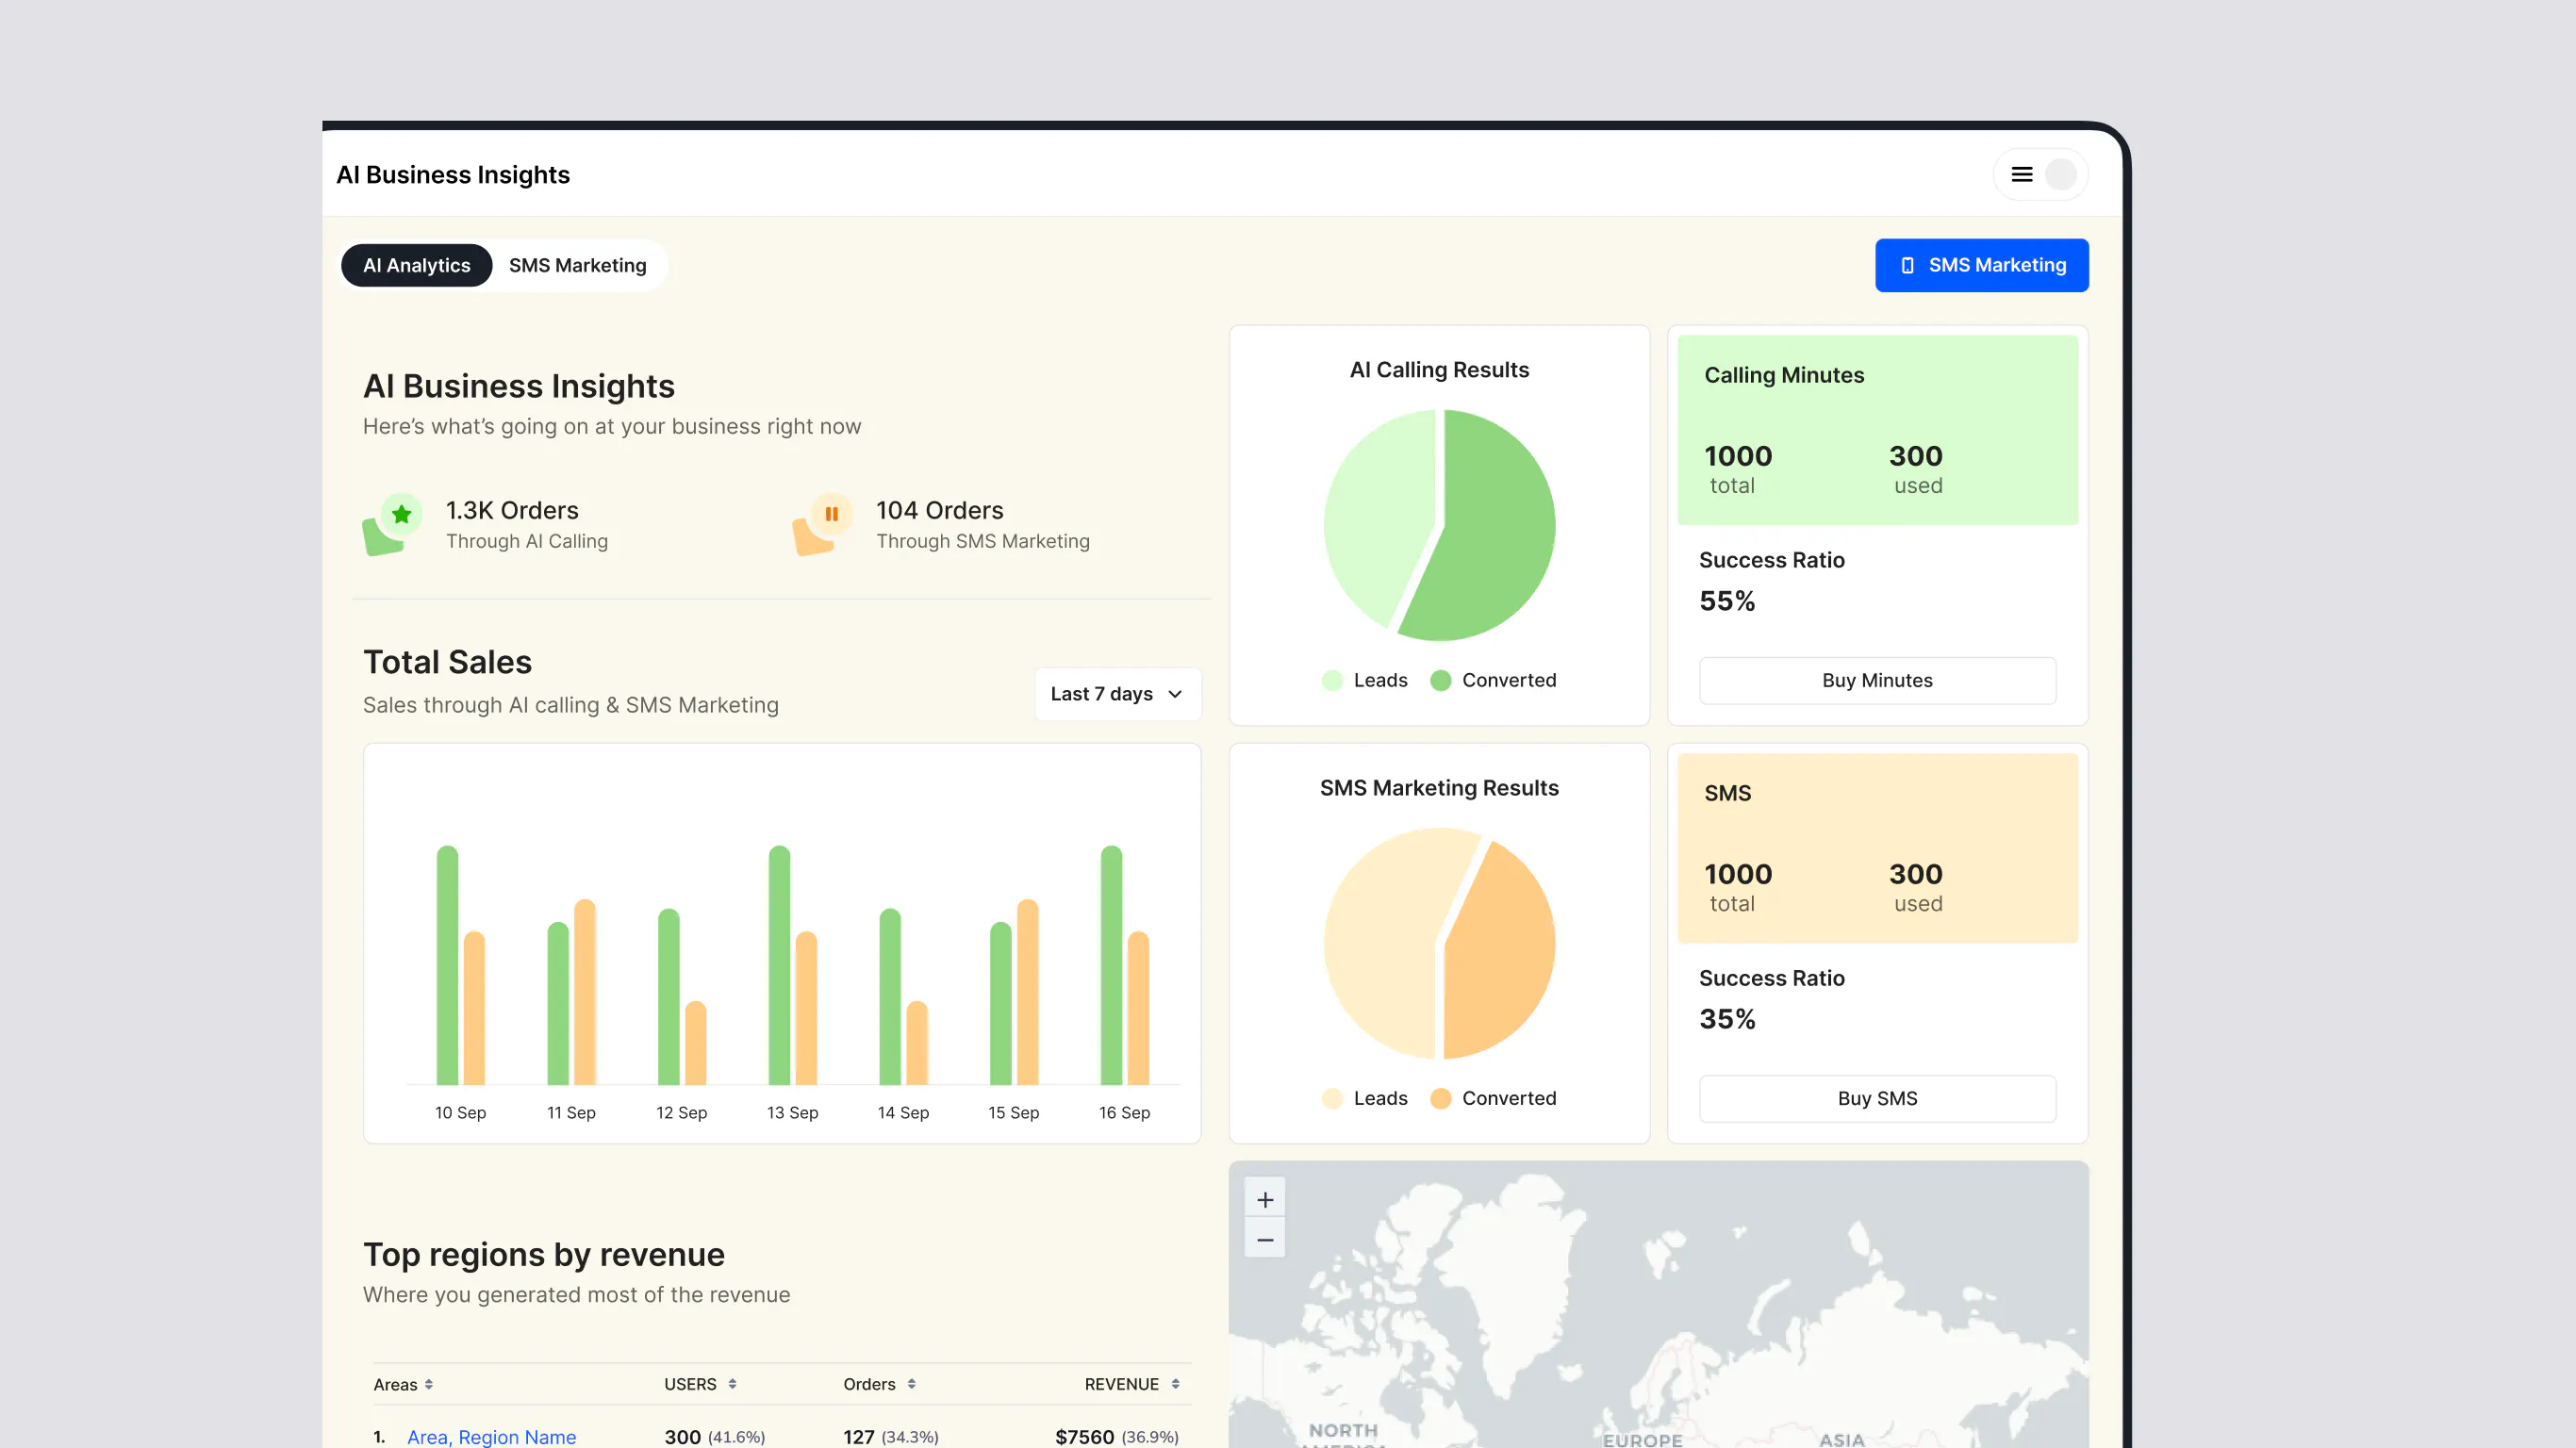Toggle Converted legend in SMS Marketing Results
Screen dimensions: 2576x1448
coord(1493,1098)
